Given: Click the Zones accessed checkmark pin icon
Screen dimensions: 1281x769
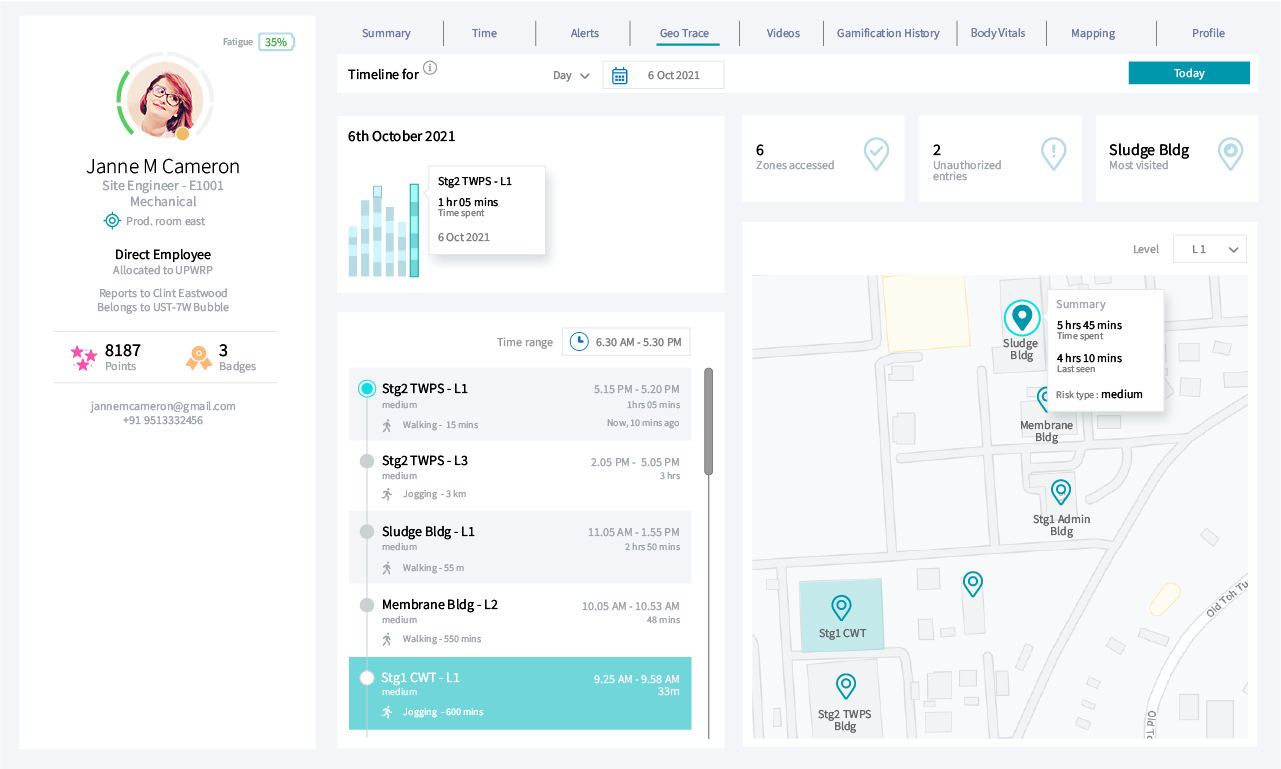Looking at the screenshot, I should [x=876, y=154].
